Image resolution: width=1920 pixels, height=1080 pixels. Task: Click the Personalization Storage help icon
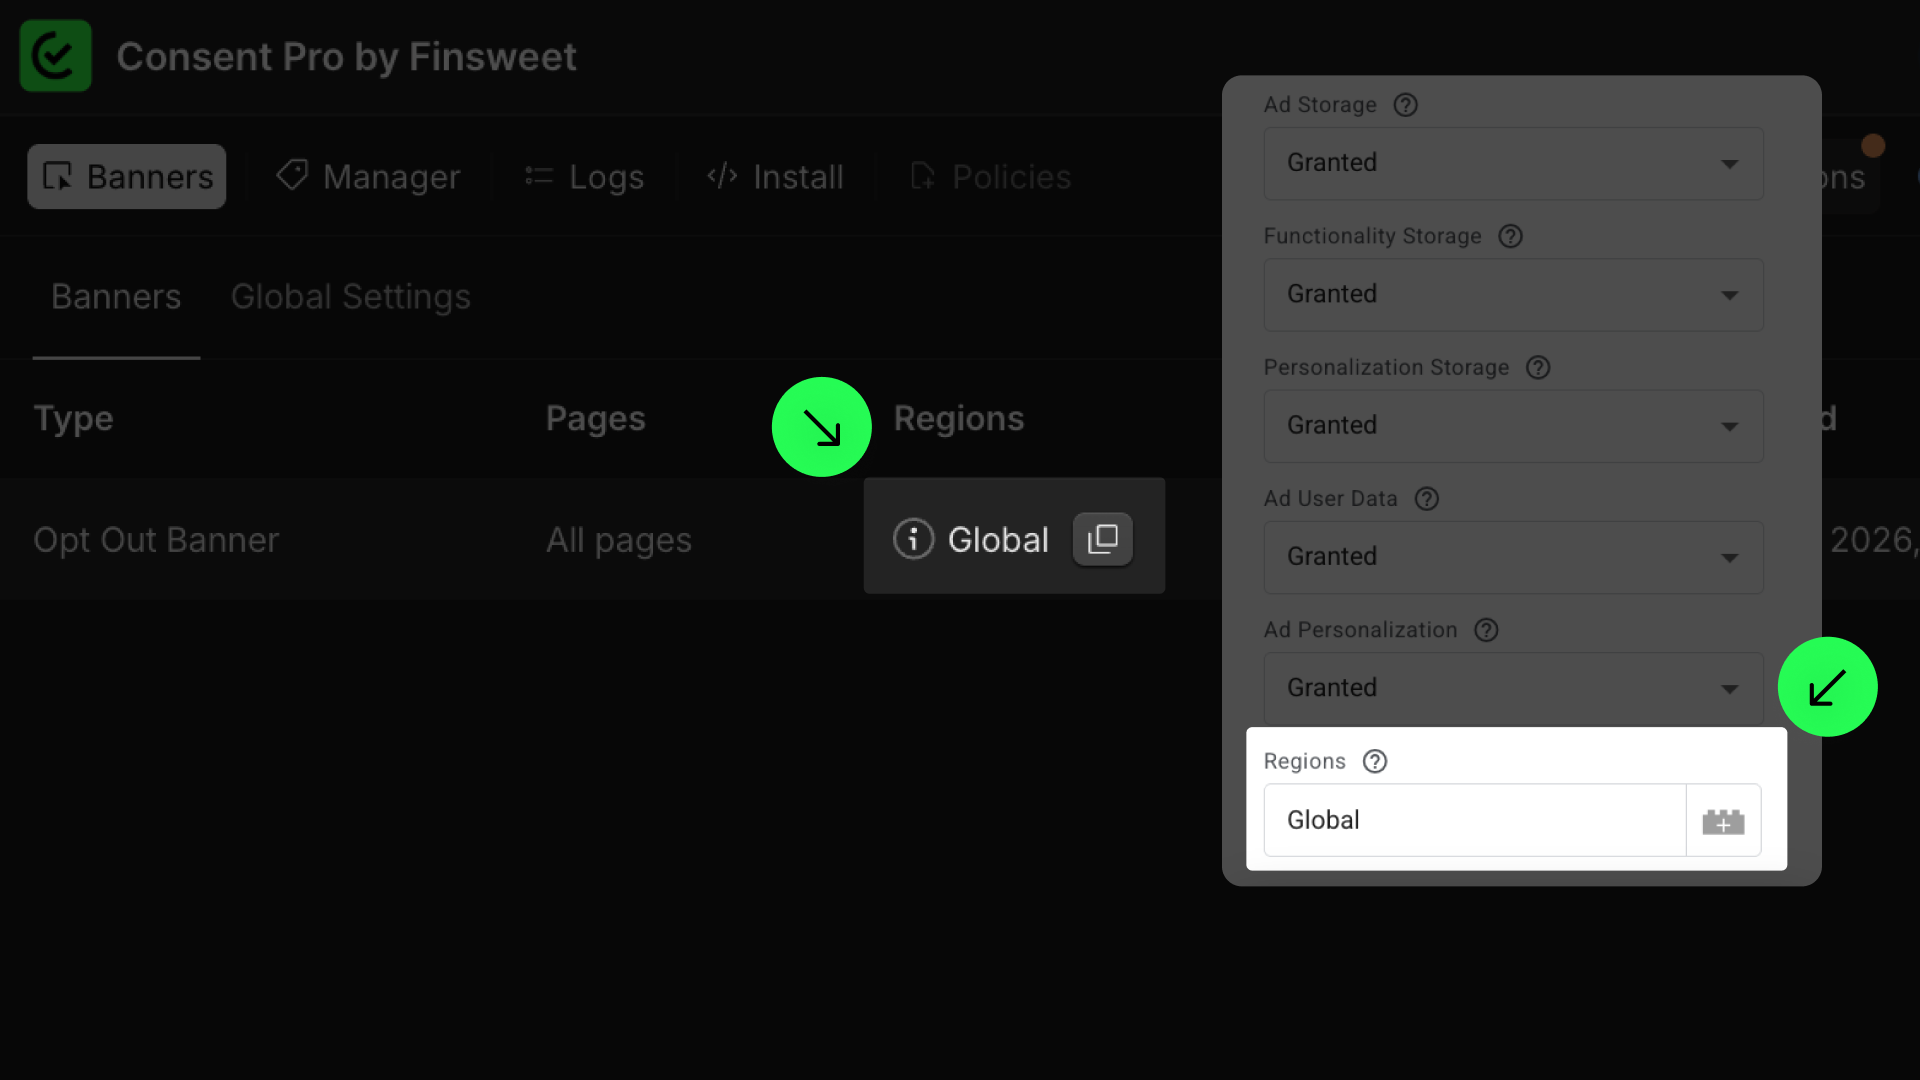coord(1538,368)
